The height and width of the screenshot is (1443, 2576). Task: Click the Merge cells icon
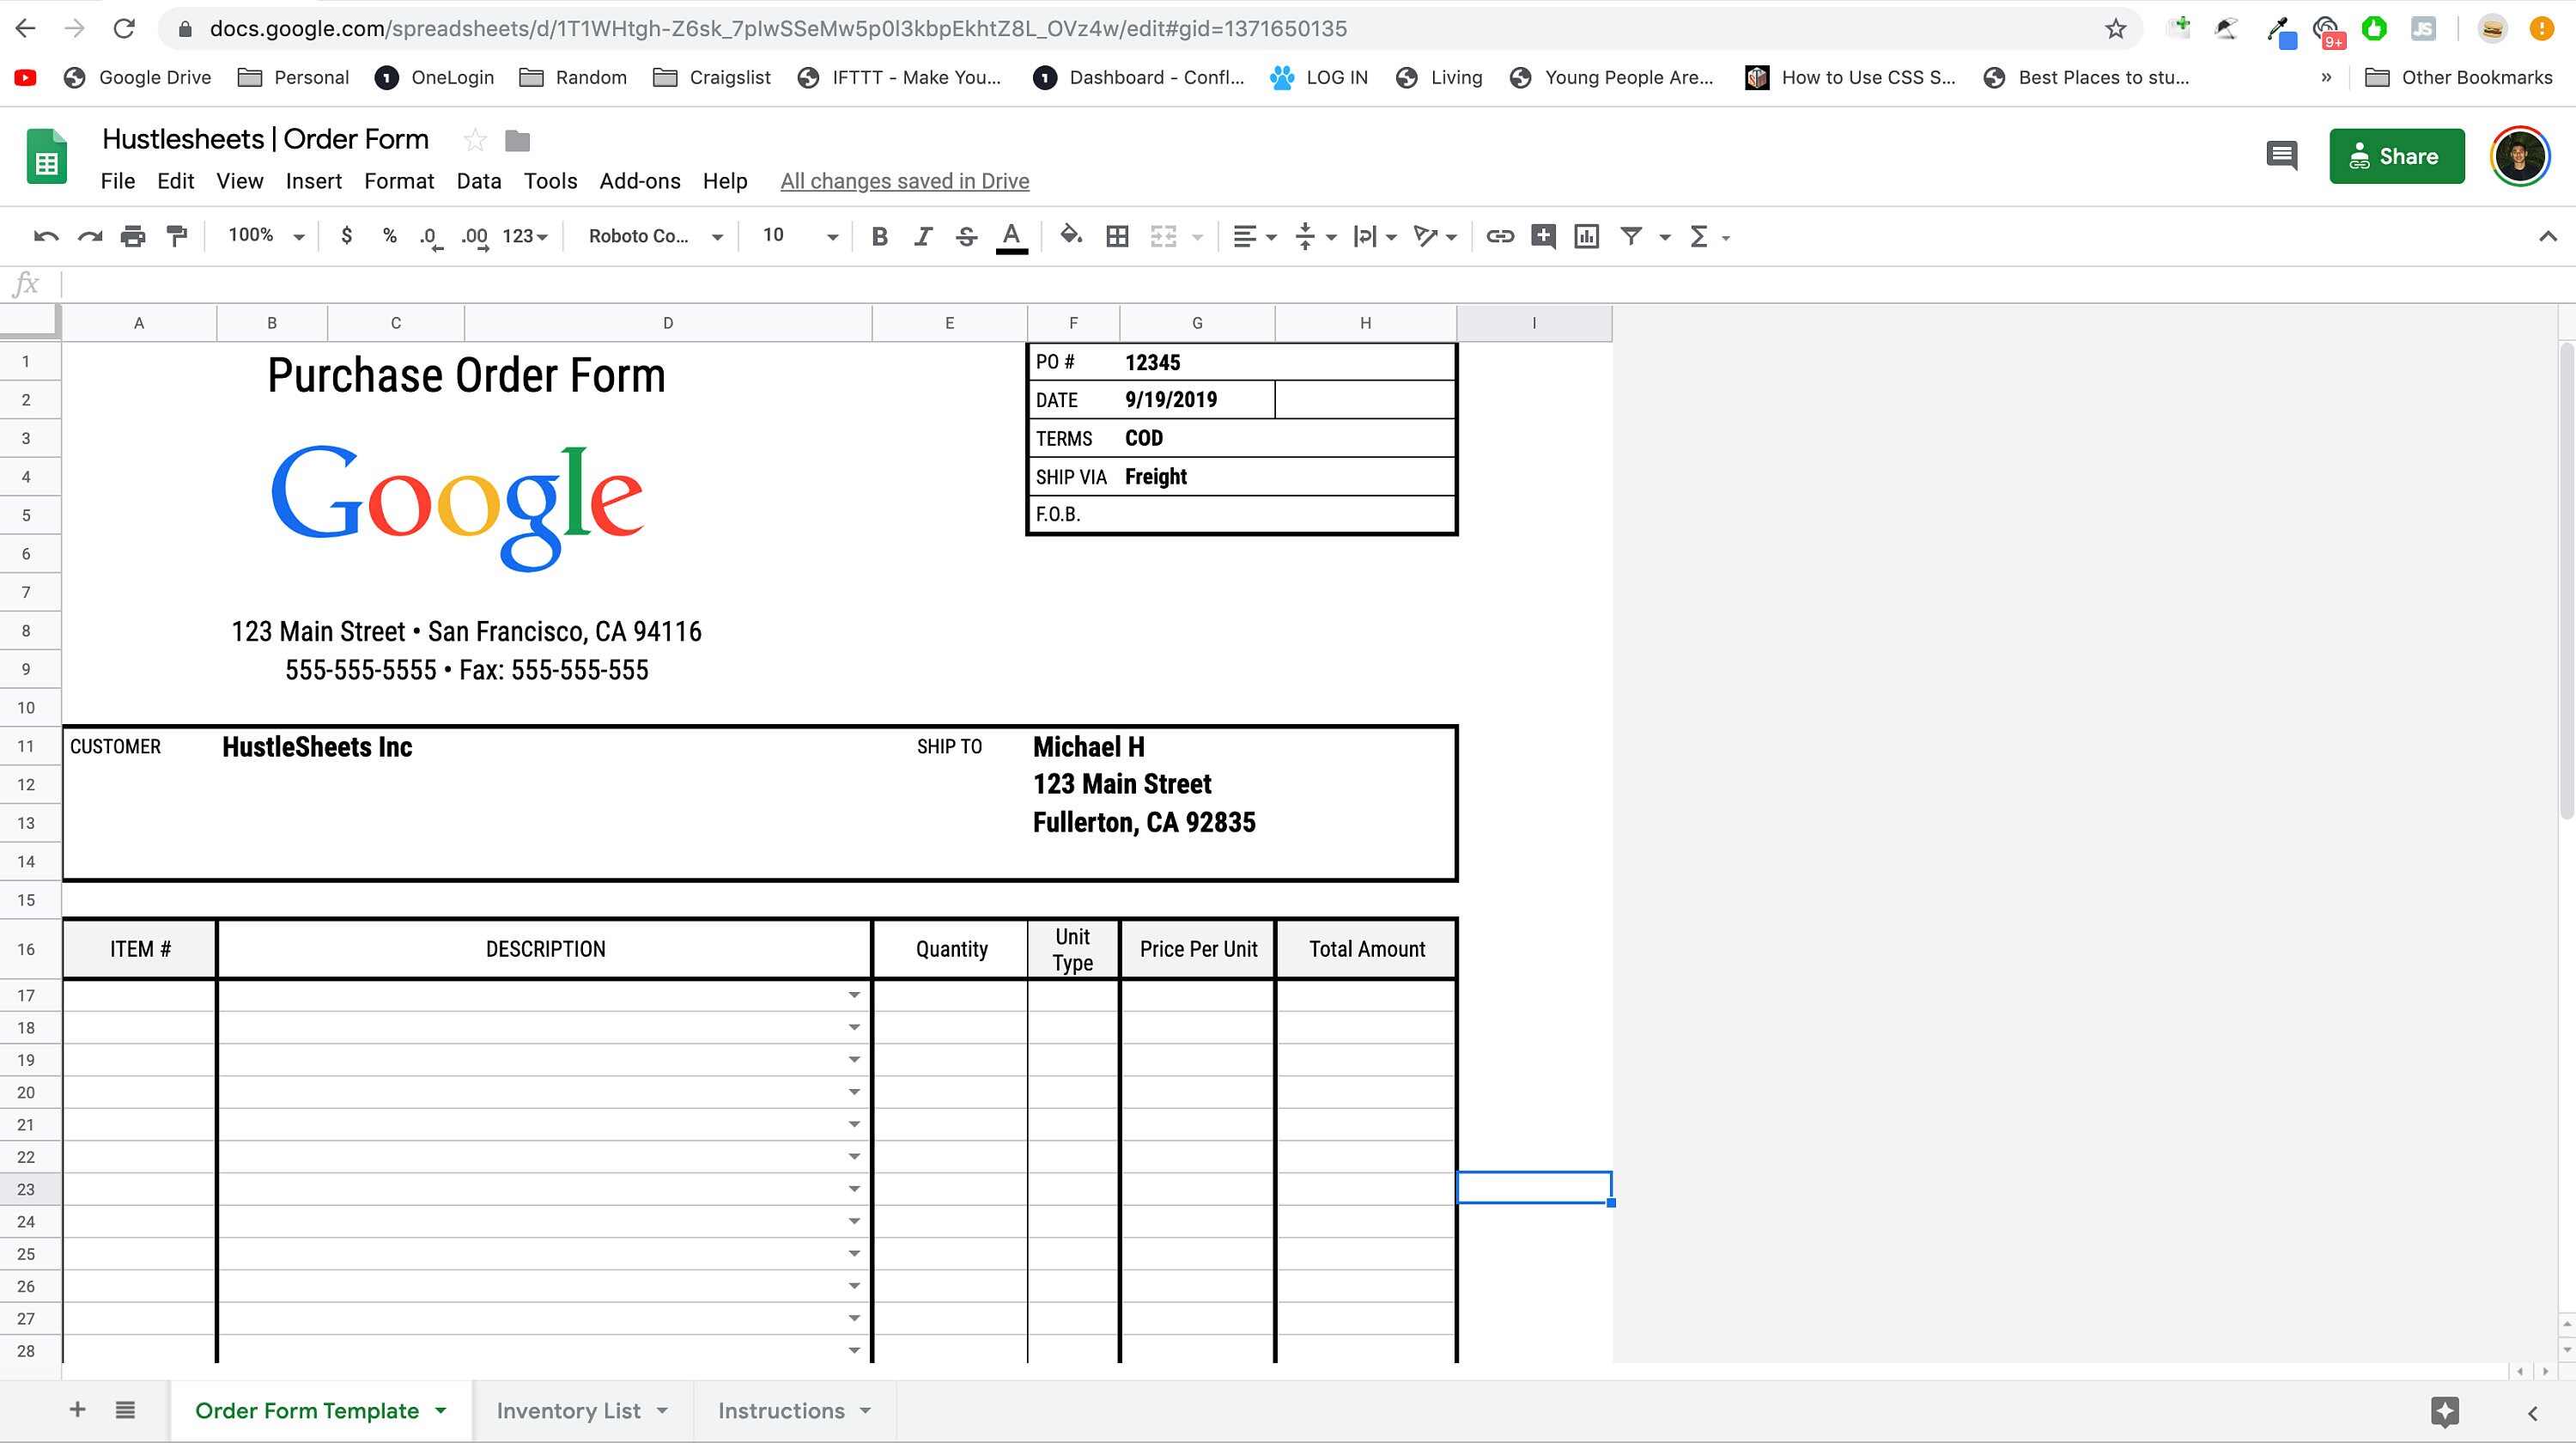point(1163,237)
